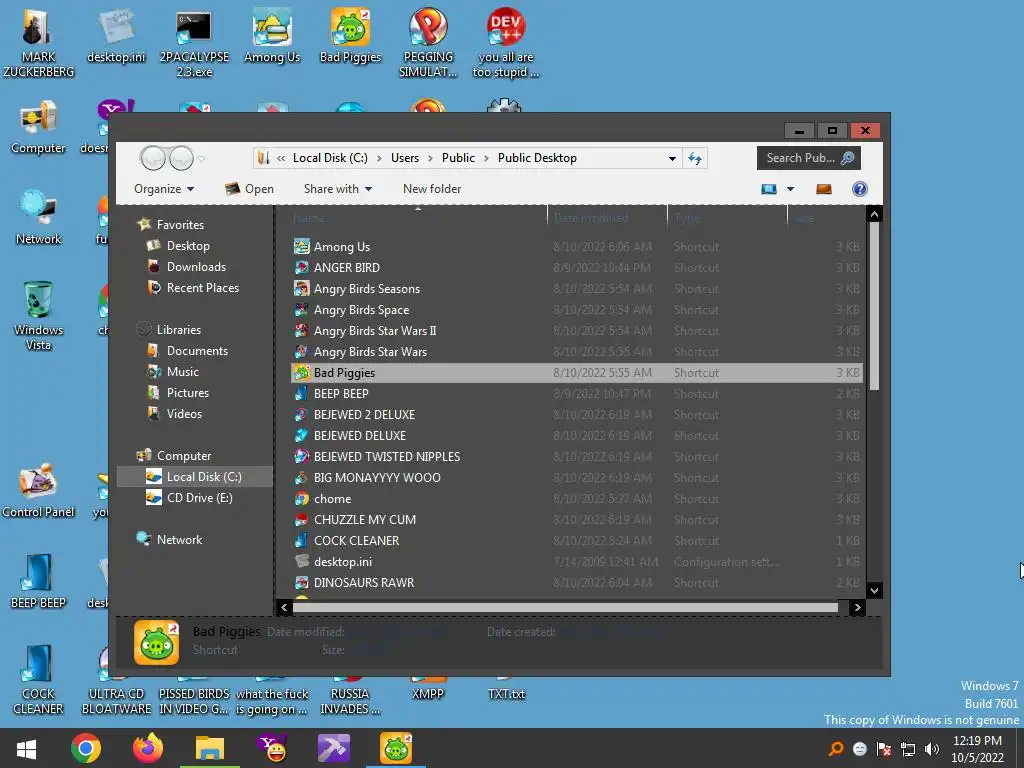Click the taskbar clock showing 12:19 PM
The width and height of the screenshot is (1024, 768).
[x=977, y=749]
